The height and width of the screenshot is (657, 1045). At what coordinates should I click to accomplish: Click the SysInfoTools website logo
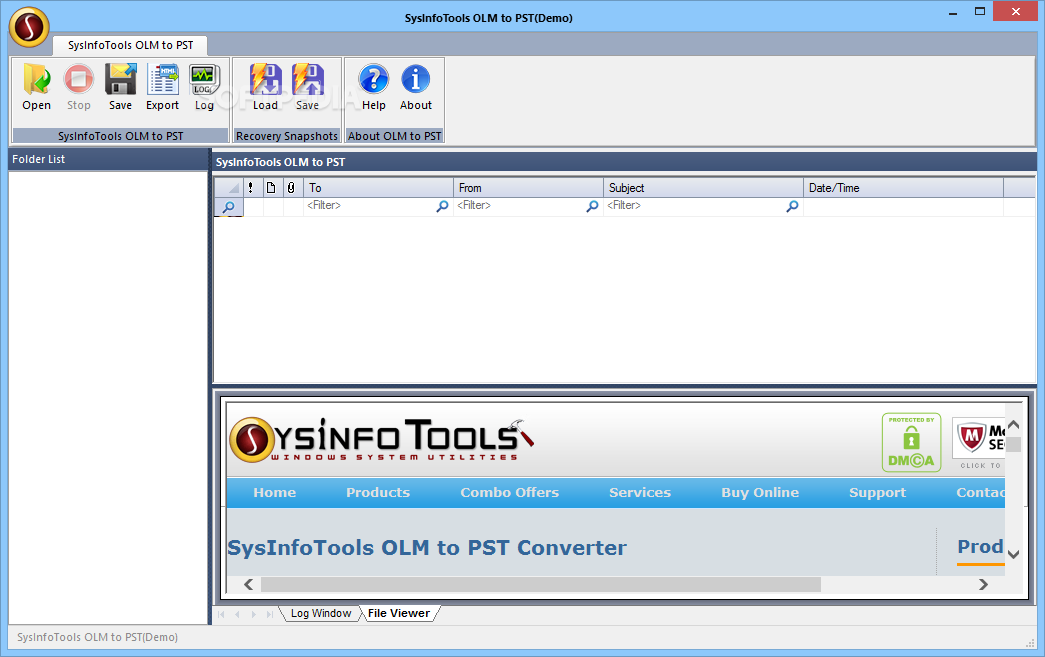pyautogui.click(x=381, y=440)
